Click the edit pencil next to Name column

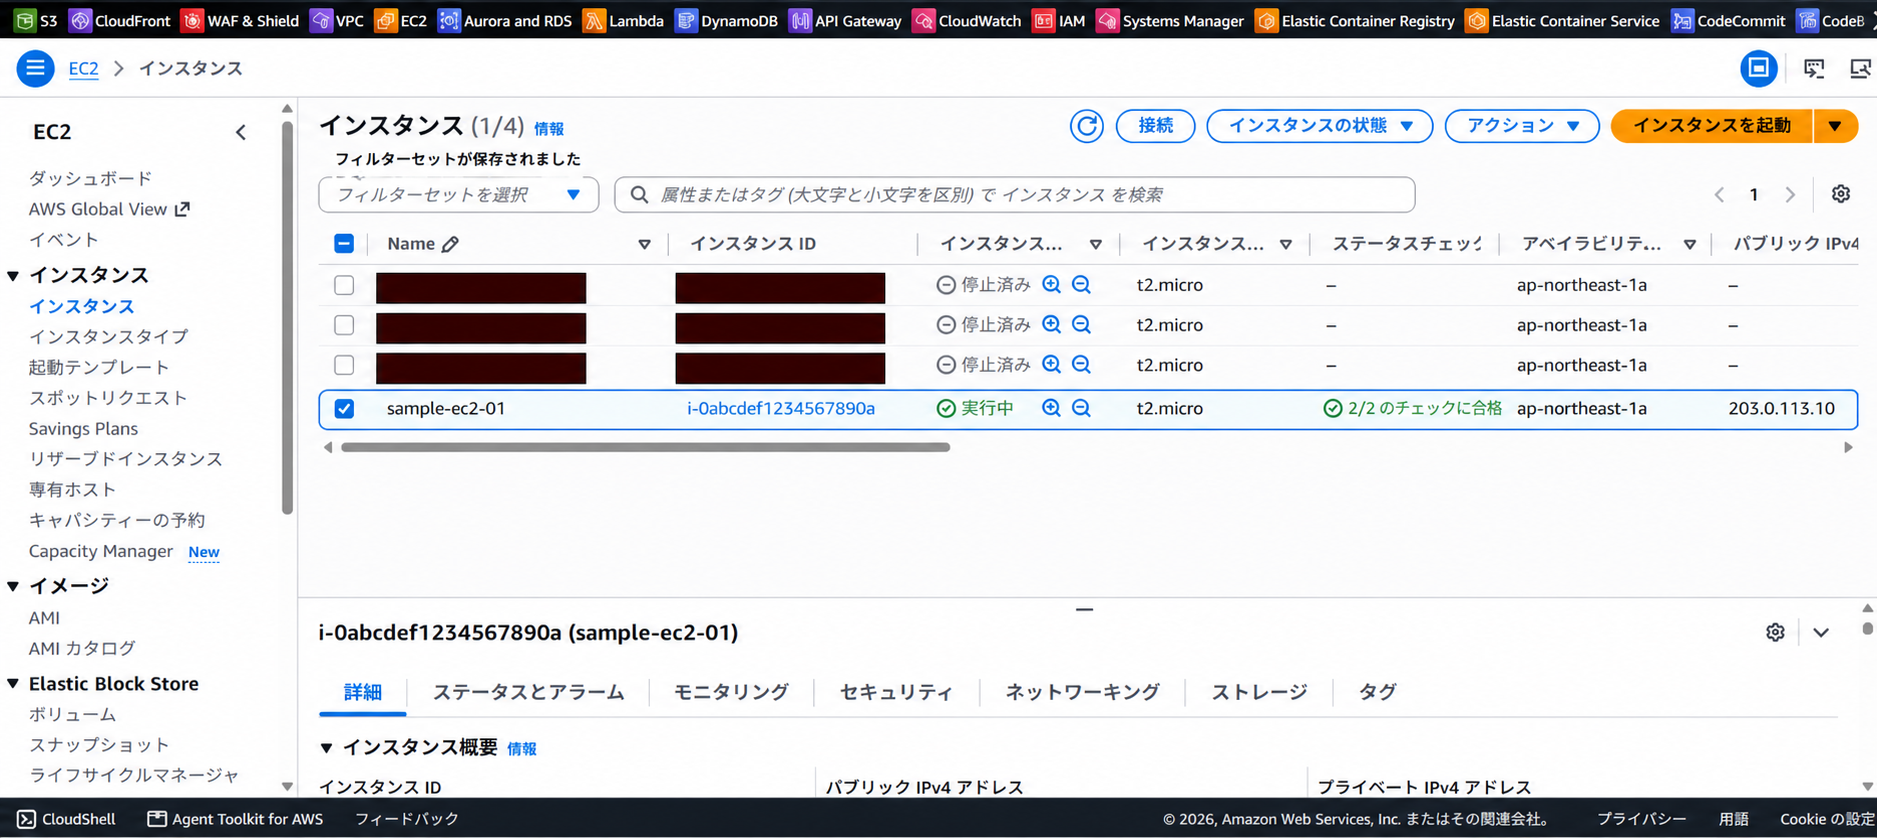tap(451, 244)
